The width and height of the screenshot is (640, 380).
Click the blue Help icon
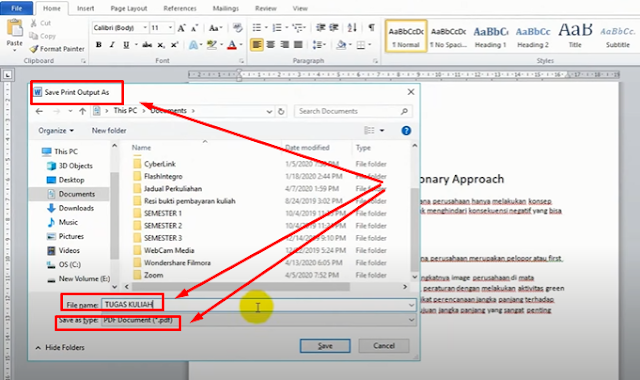pos(406,131)
